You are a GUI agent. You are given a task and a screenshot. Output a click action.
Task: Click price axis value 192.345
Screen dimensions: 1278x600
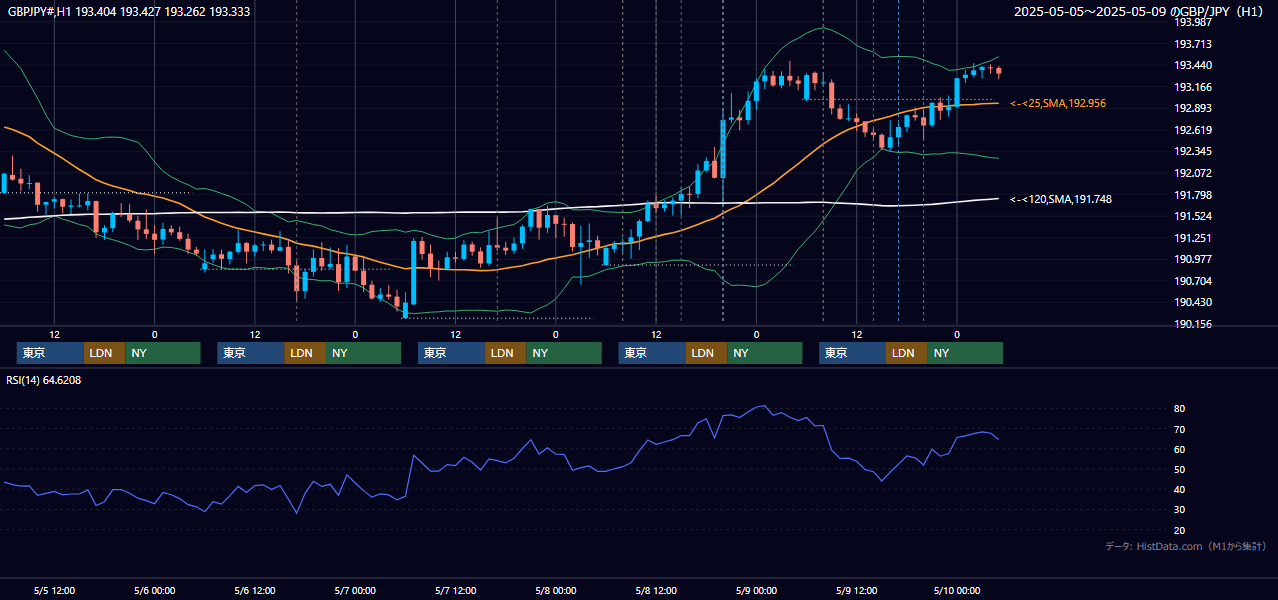(1193, 152)
